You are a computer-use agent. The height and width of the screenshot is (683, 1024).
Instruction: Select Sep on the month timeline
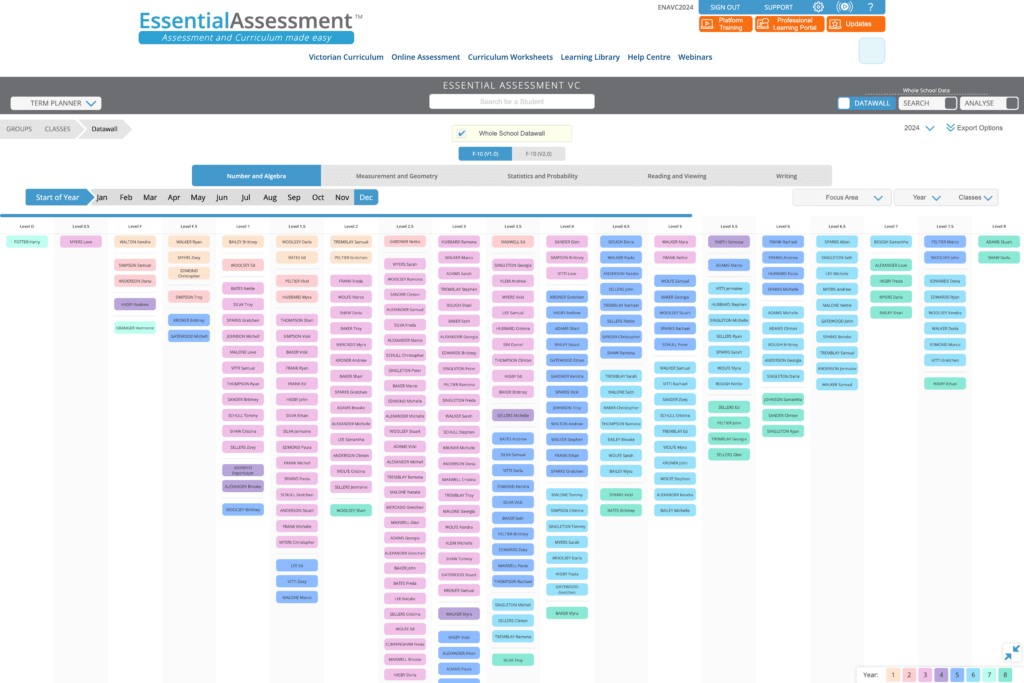(294, 197)
